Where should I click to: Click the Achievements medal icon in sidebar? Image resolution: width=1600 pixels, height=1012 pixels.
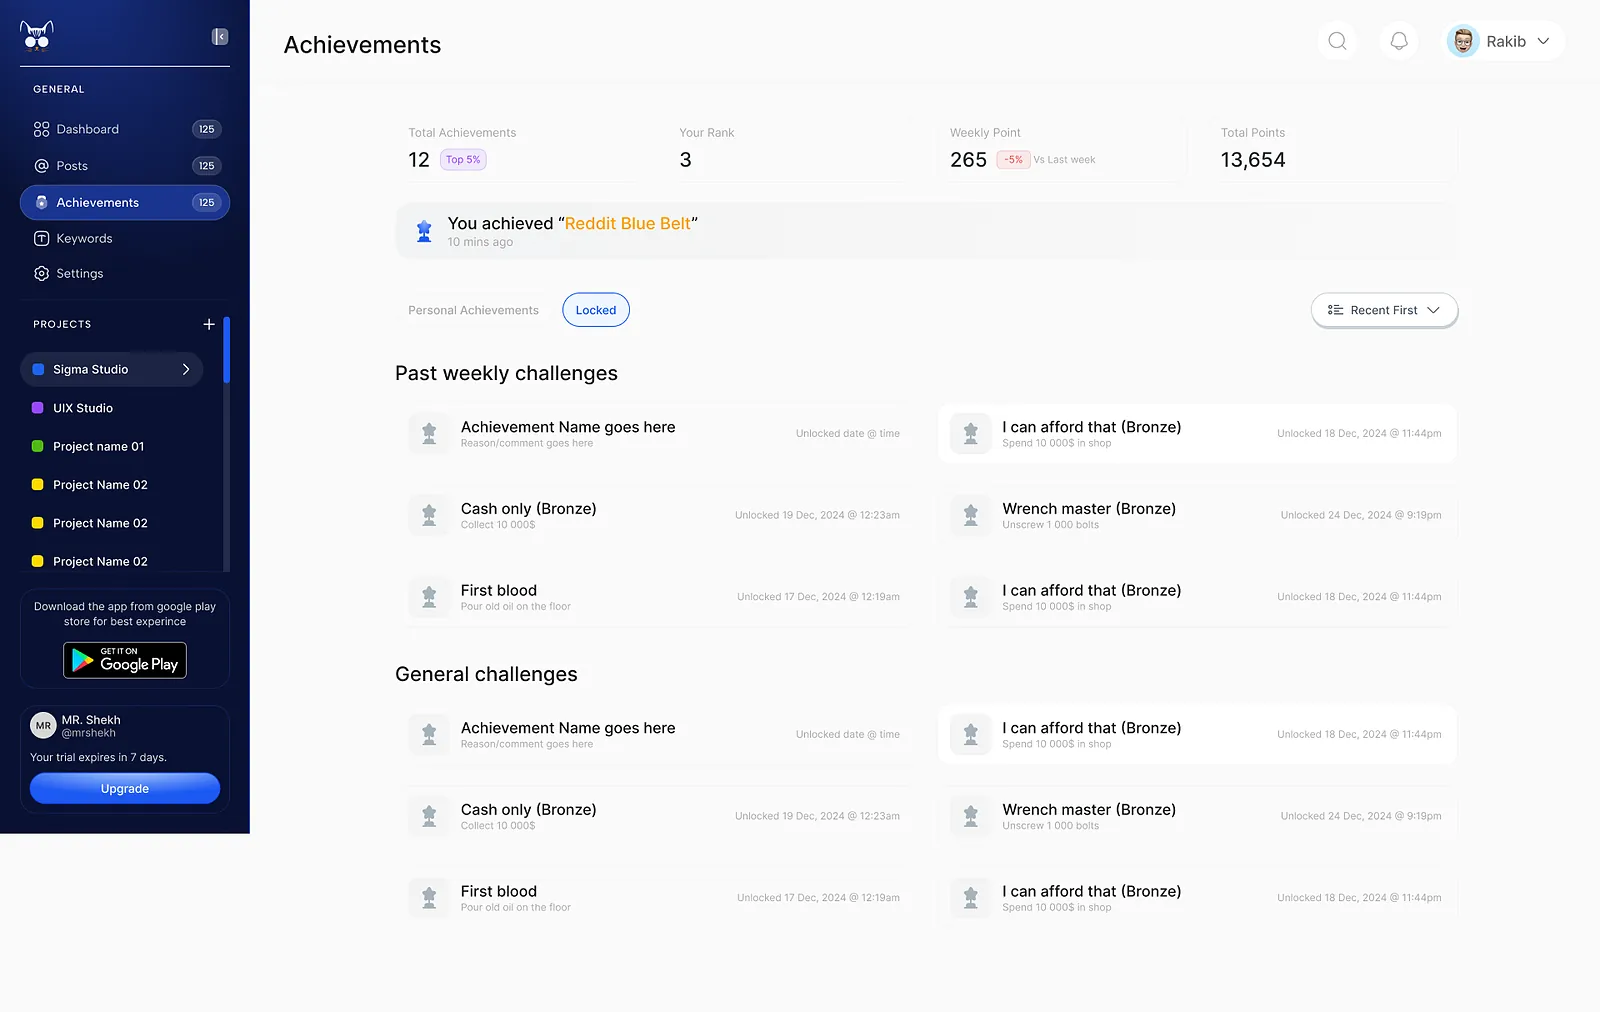41,202
